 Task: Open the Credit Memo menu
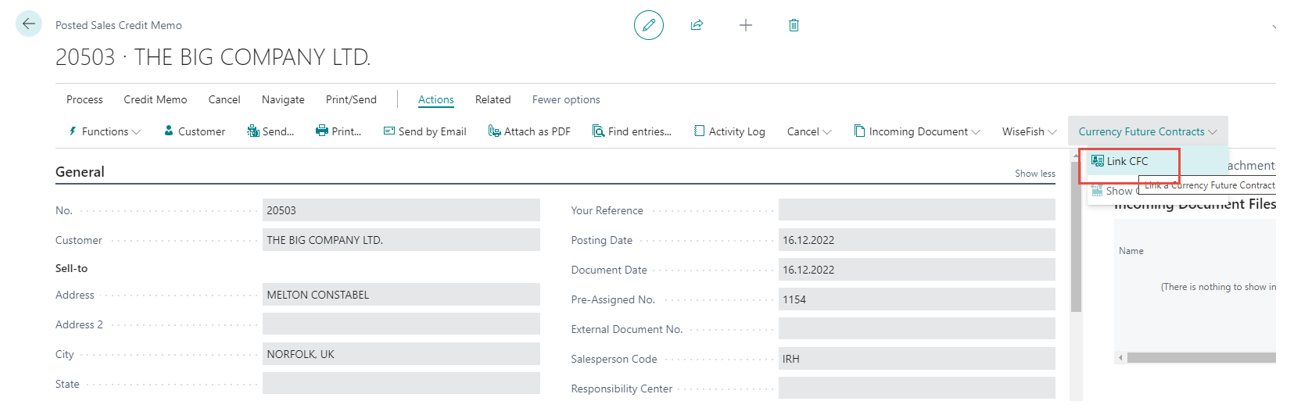155,99
